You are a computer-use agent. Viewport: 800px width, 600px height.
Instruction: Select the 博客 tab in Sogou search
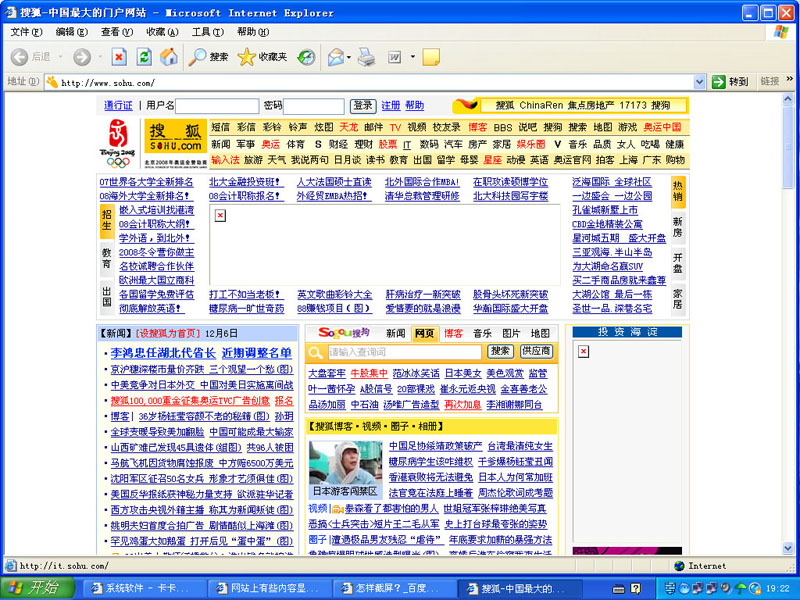pos(454,333)
